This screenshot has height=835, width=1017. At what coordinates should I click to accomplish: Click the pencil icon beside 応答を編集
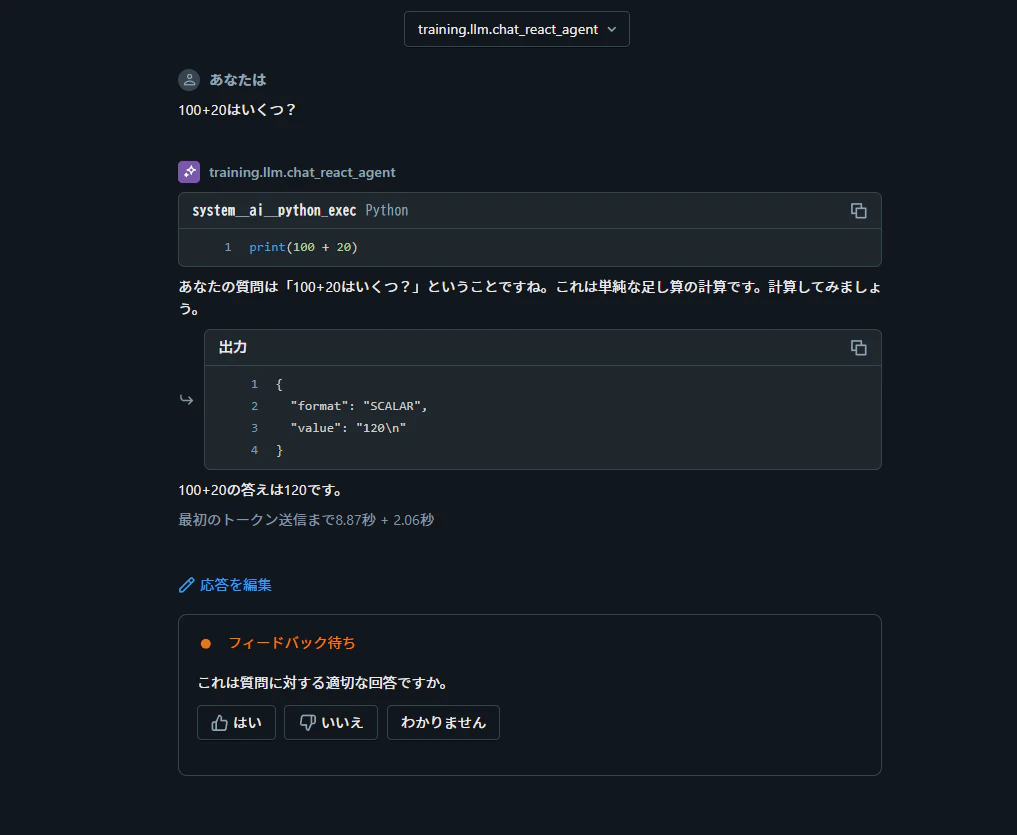(x=186, y=585)
